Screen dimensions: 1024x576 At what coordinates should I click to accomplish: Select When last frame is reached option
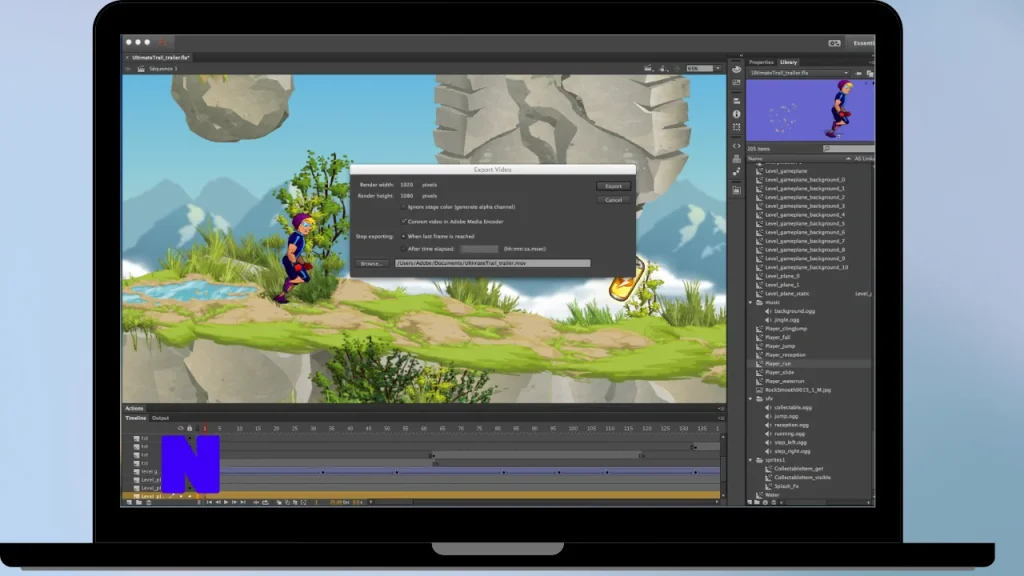[403, 236]
